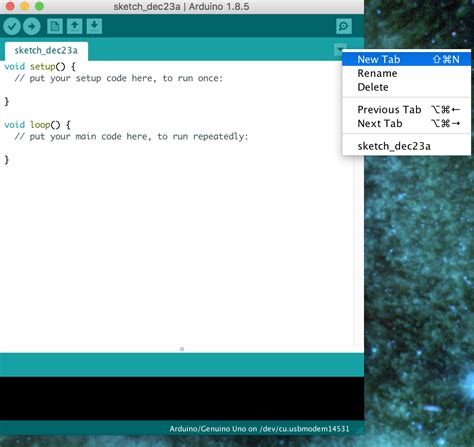The width and height of the screenshot is (474, 447).
Task: Click the Verify checkmark icon
Action: click(12, 26)
